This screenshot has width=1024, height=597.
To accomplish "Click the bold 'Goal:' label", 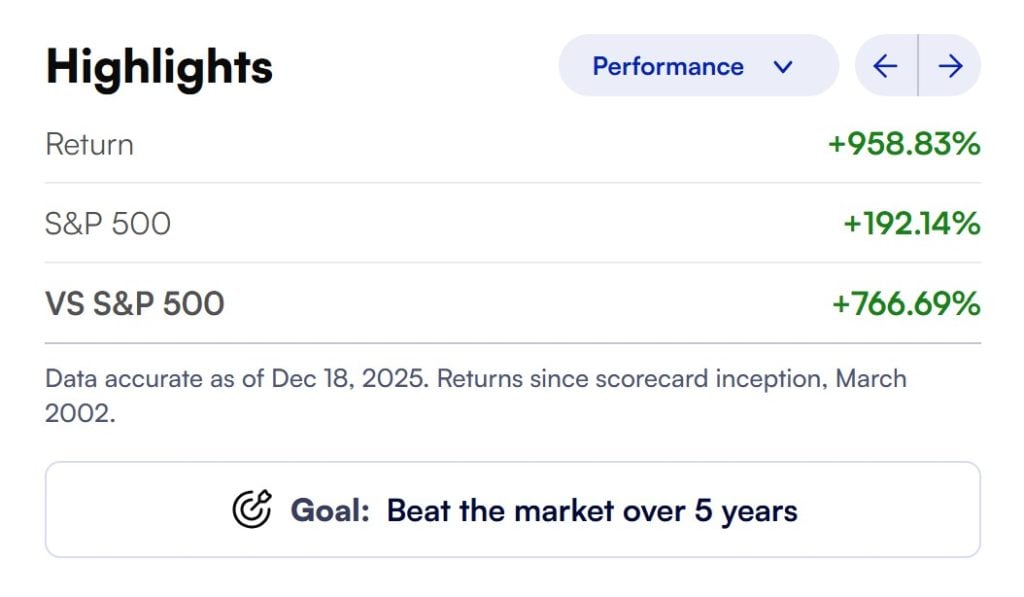I will [330, 511].
